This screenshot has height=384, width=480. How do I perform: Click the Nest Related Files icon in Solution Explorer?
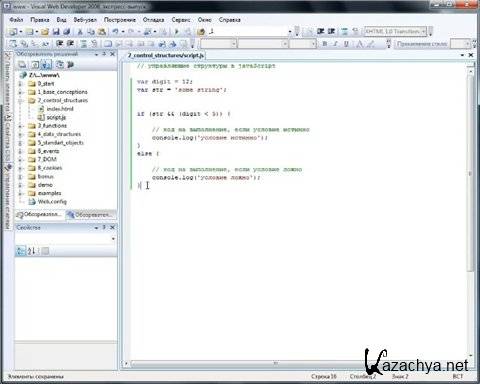pos(46,65)
